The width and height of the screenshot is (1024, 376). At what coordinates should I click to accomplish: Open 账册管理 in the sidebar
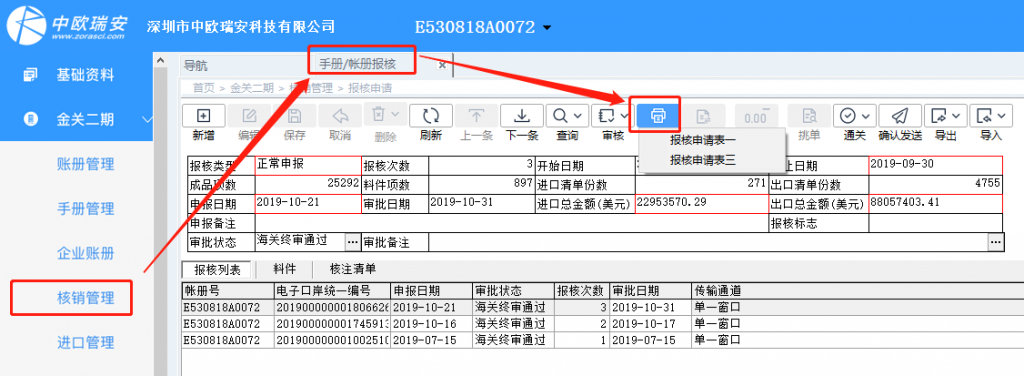coord(86,164)
